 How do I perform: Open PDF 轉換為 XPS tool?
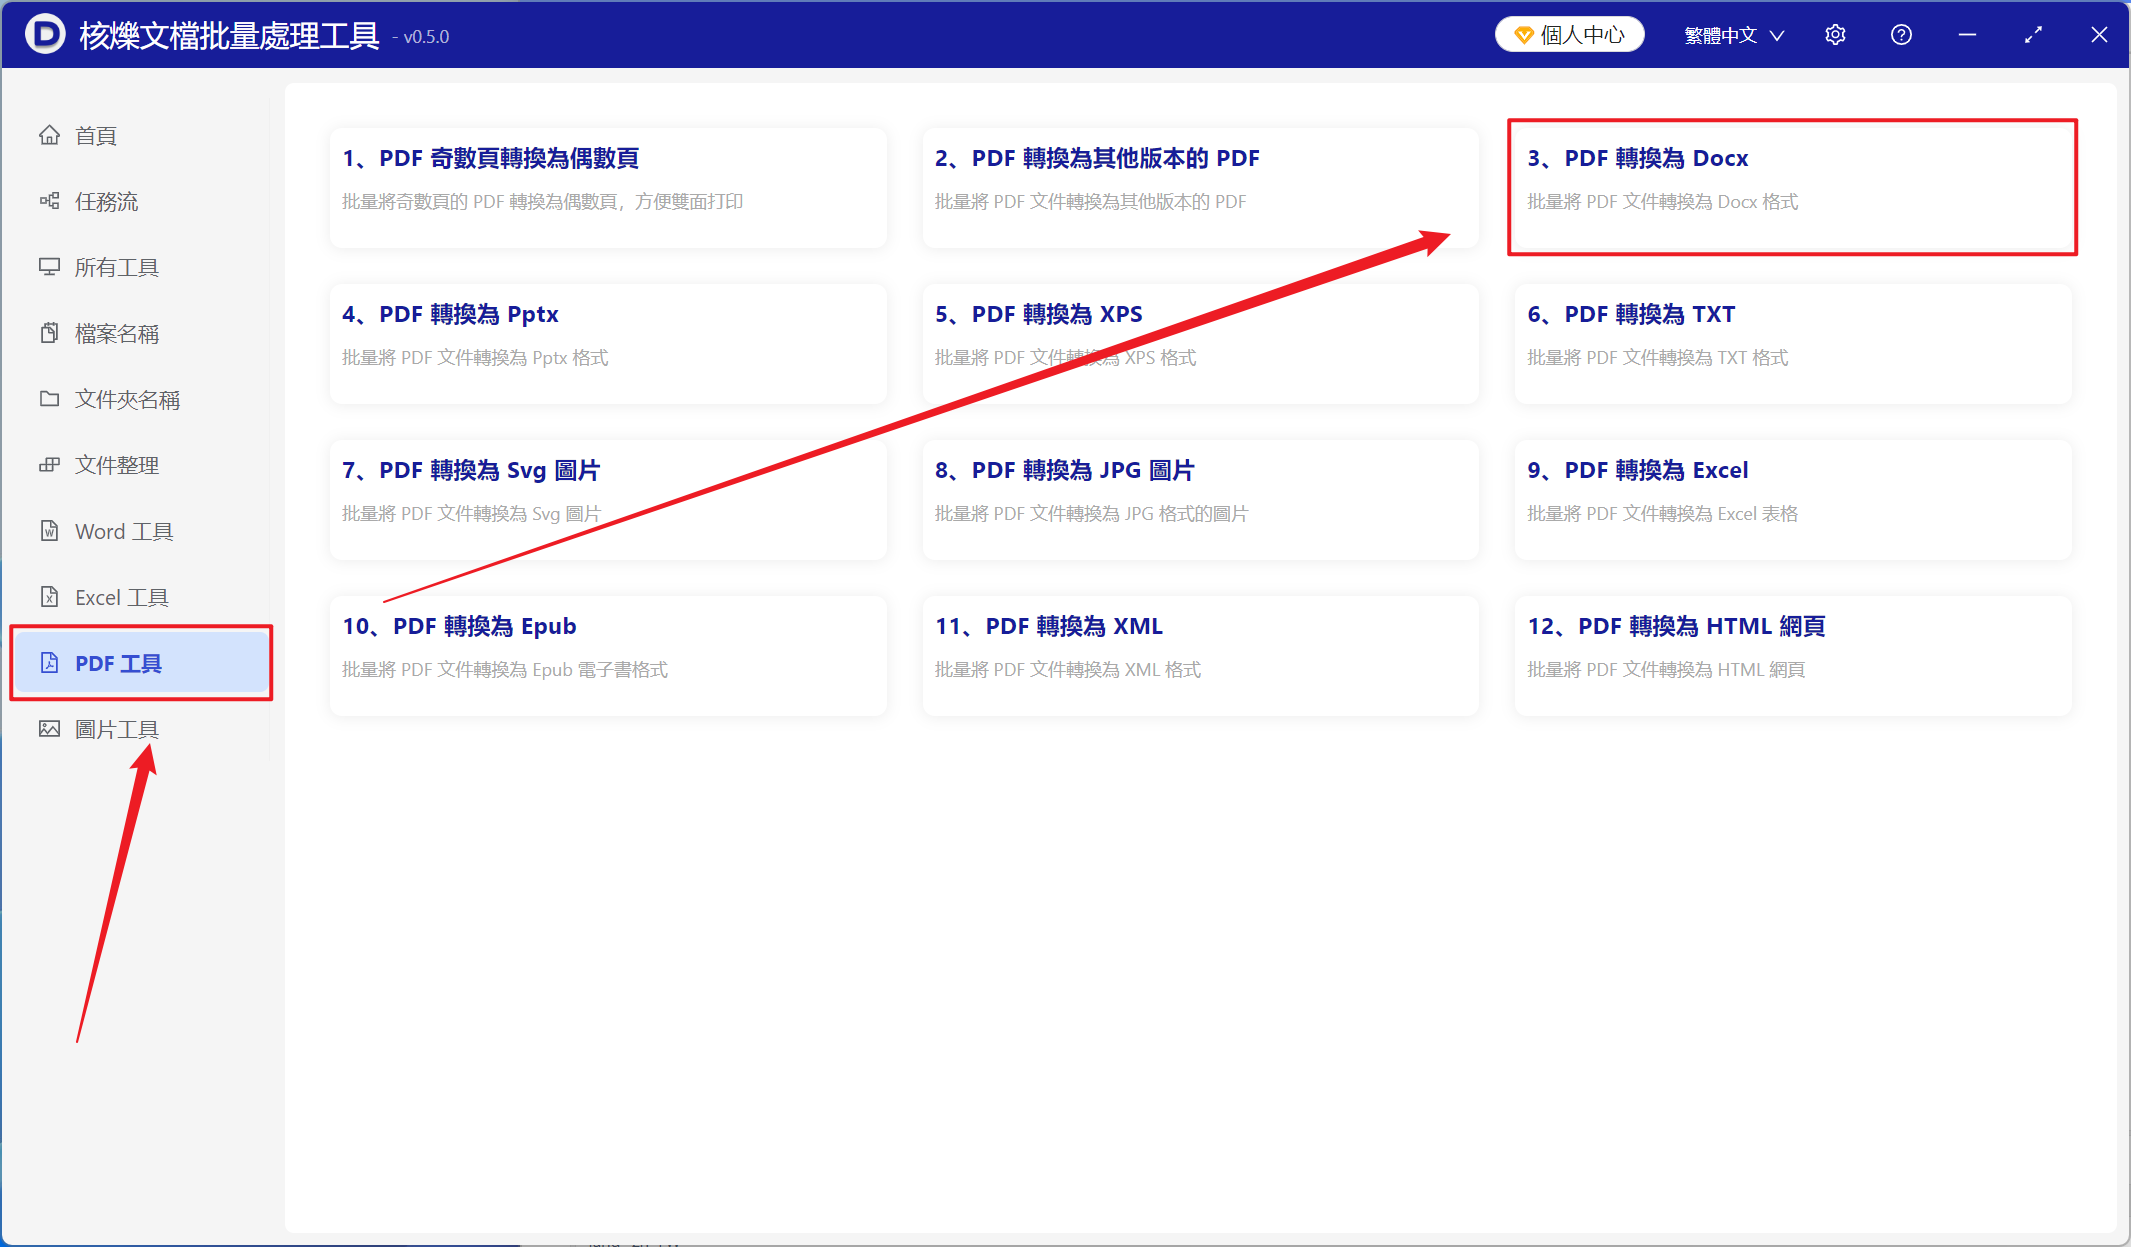pyautogui.click(x=1200, y=344)
